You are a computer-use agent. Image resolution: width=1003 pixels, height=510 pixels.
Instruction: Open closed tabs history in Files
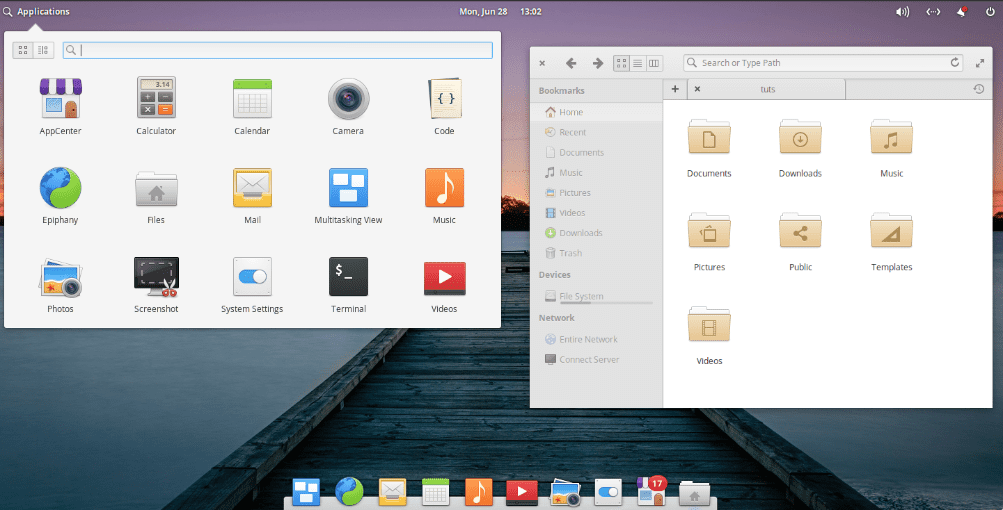pos(979,89)
